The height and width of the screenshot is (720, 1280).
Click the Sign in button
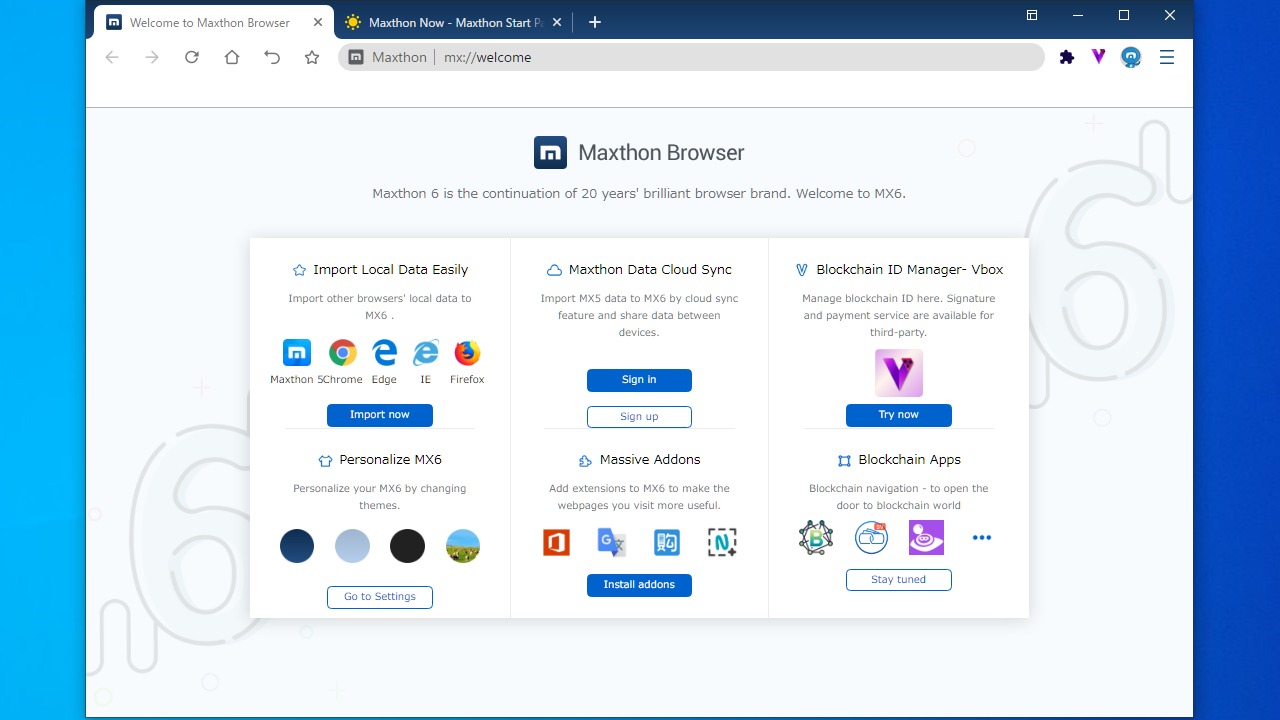pyautogui.click(x=639, y=380)
